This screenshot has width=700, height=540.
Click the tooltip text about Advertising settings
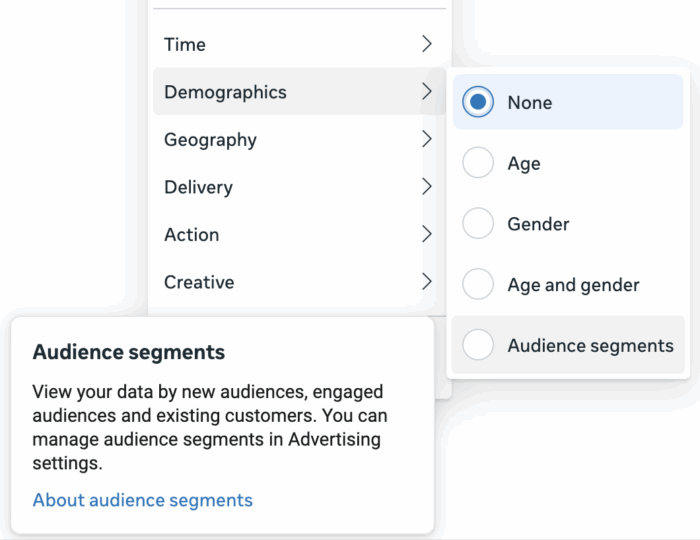tap(210, 427)
